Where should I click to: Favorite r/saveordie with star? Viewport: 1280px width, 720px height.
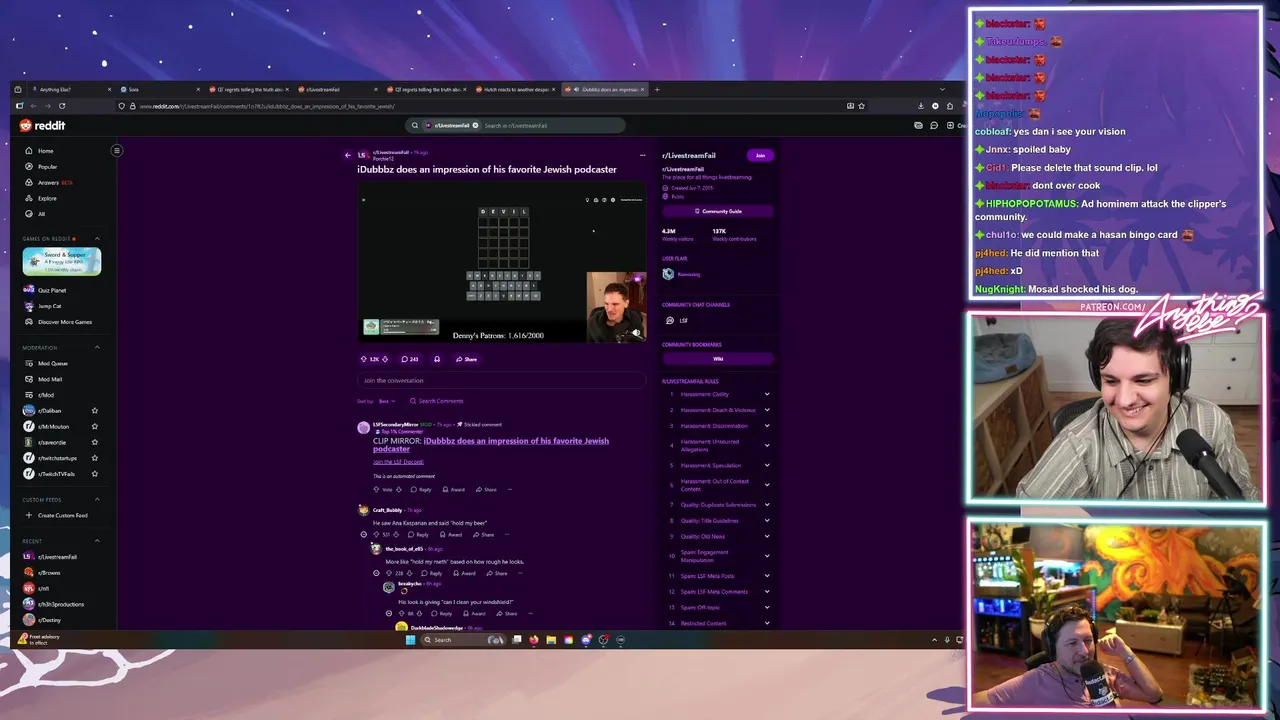click(x=95, y=442)
